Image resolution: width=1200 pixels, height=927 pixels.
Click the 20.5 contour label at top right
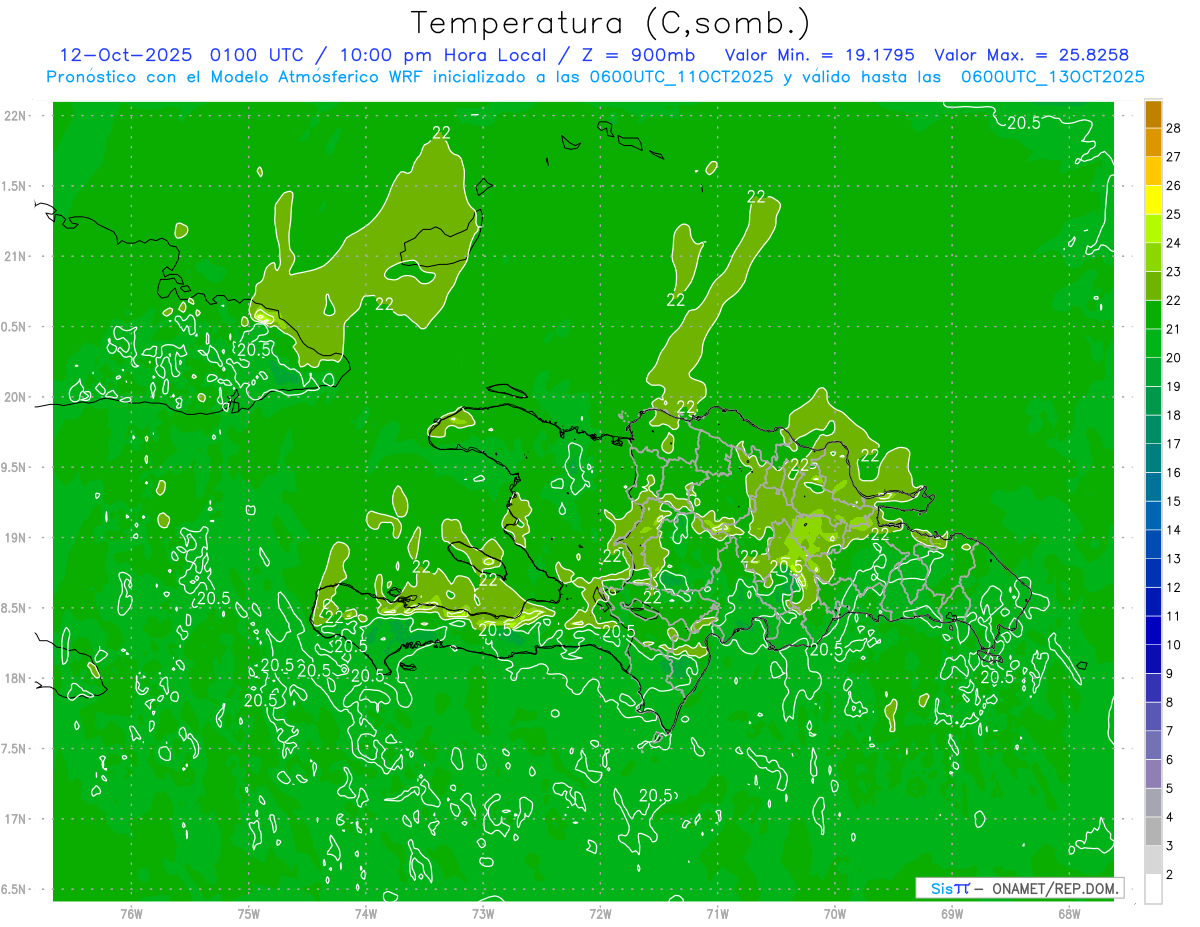[x=1023, y=123]
